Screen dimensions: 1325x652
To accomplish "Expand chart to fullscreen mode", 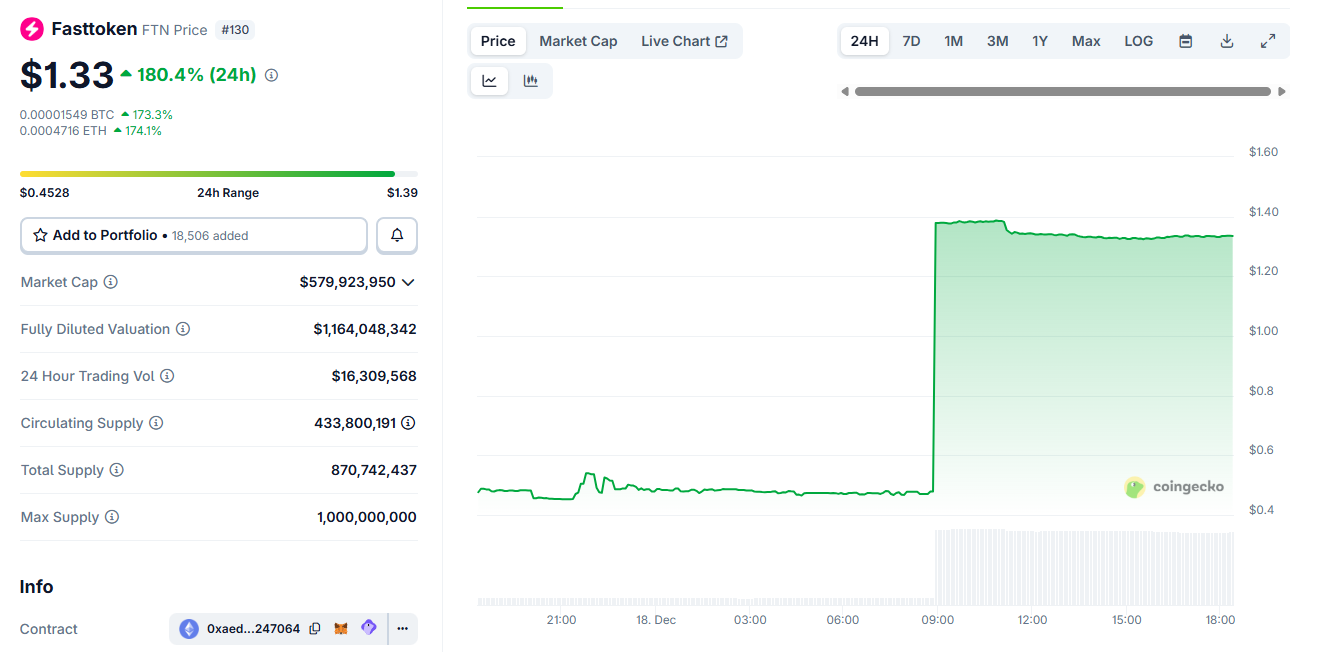I will coord(1268,41).
